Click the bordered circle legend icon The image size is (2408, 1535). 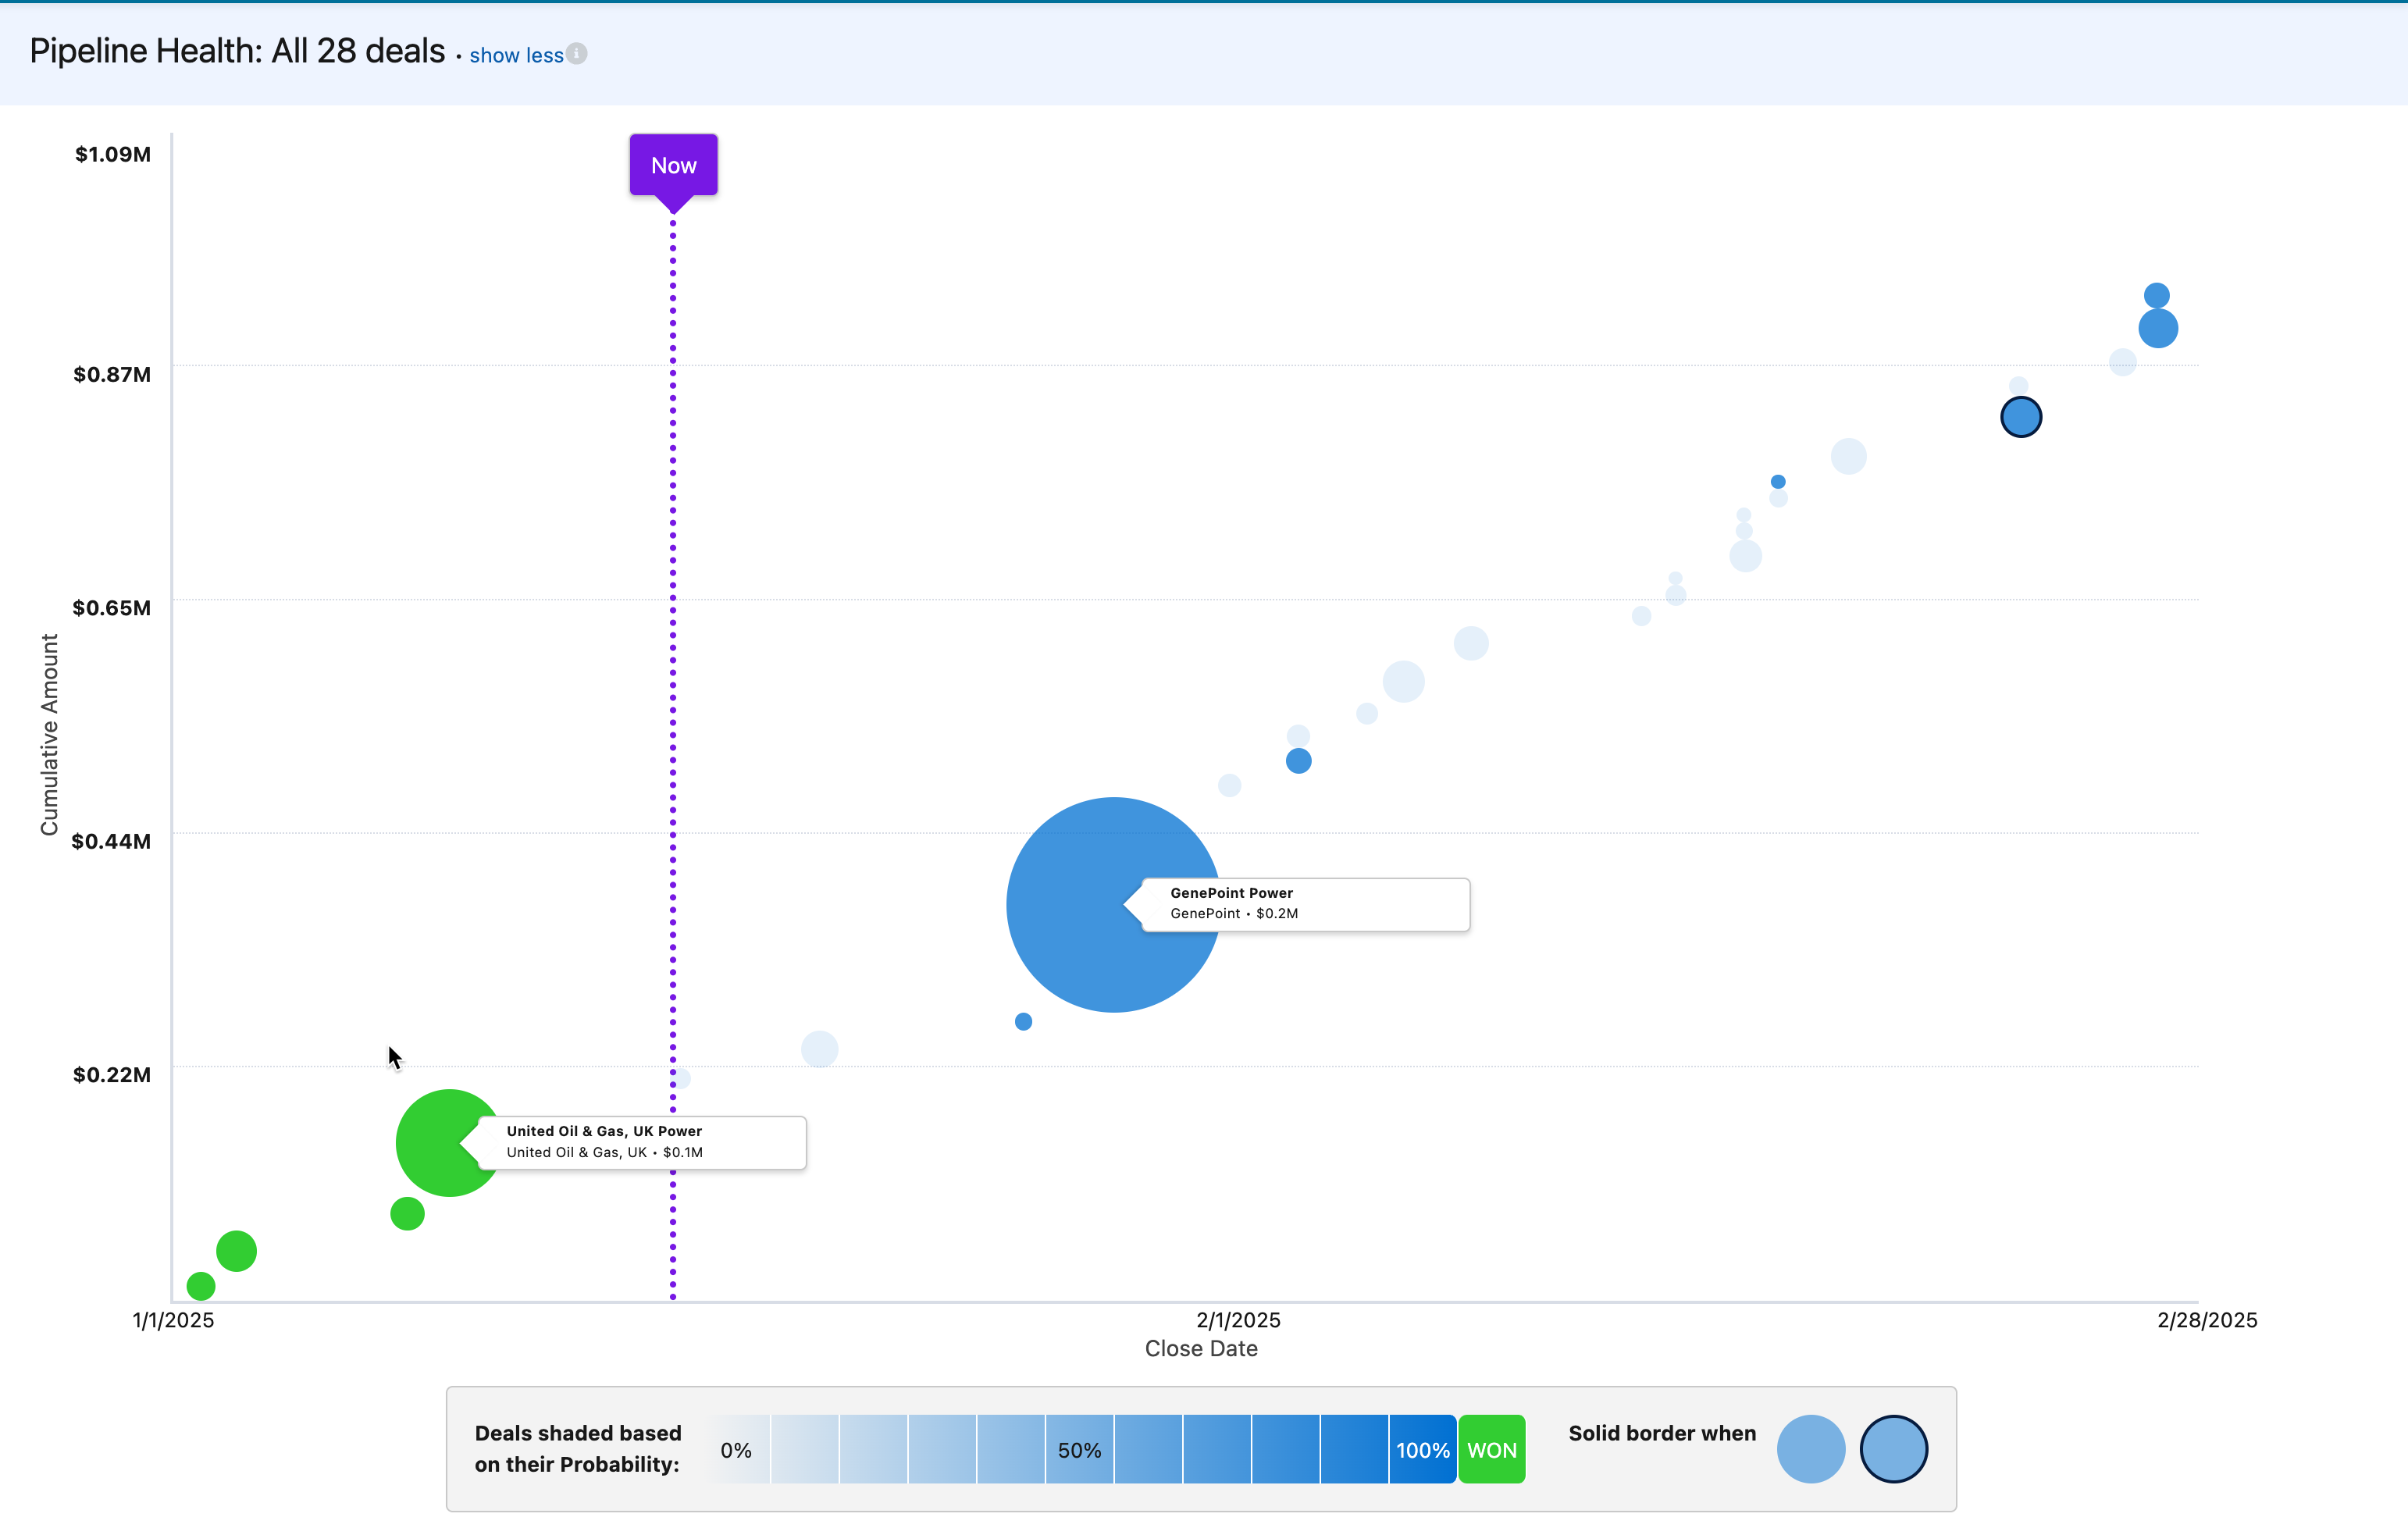pyautogui.click(x=1893, y=1449)
